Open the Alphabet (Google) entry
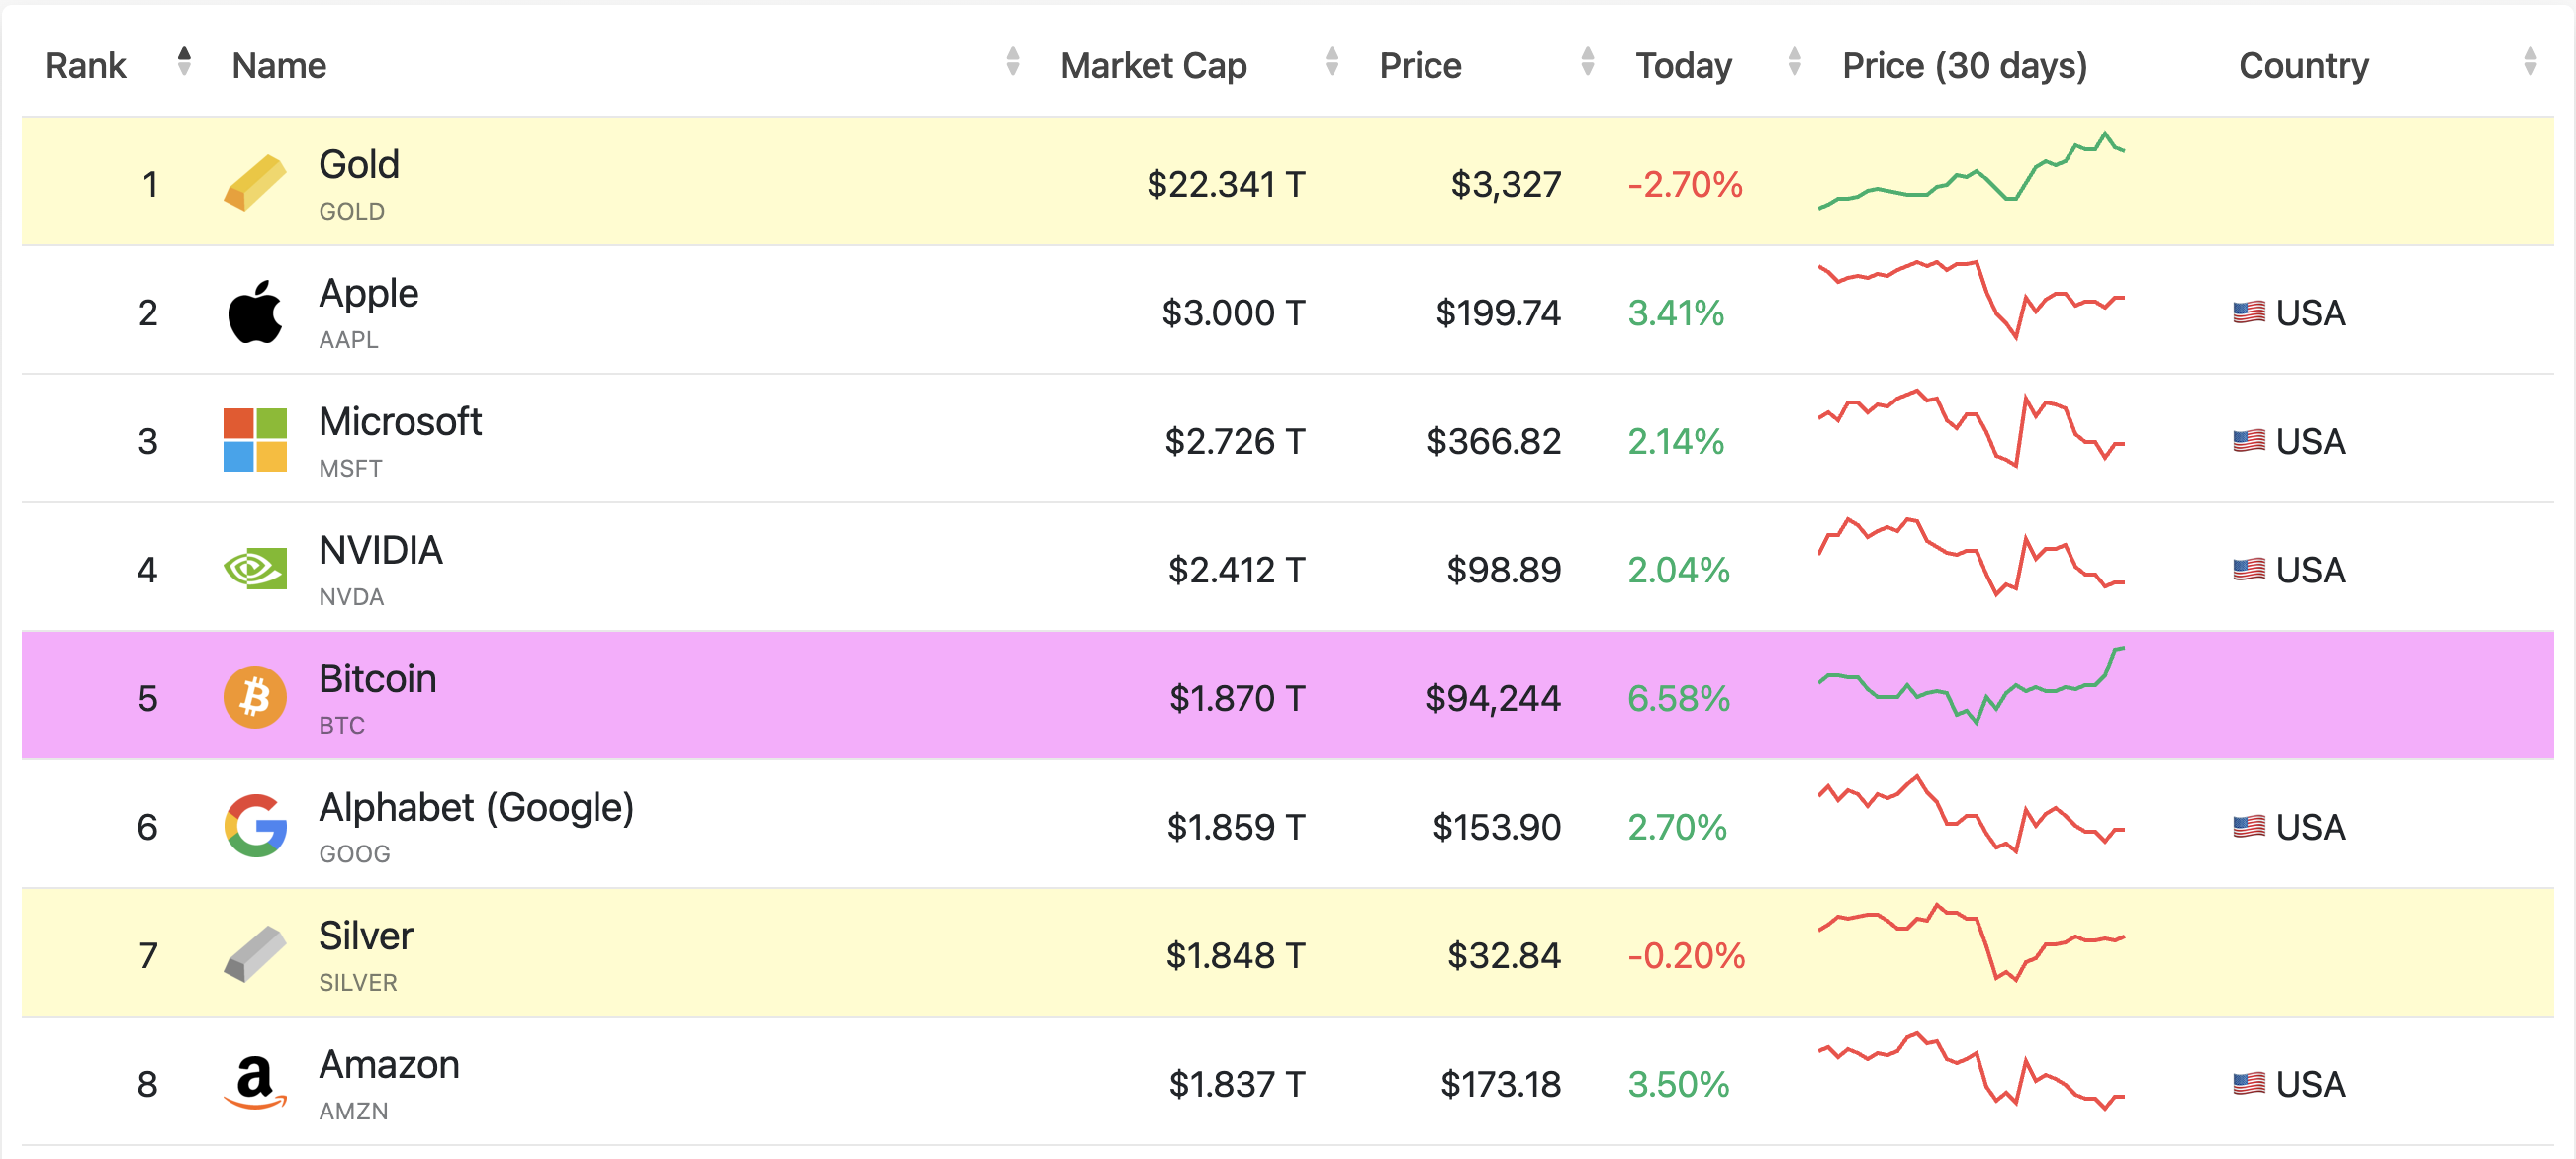 point(475,807)
